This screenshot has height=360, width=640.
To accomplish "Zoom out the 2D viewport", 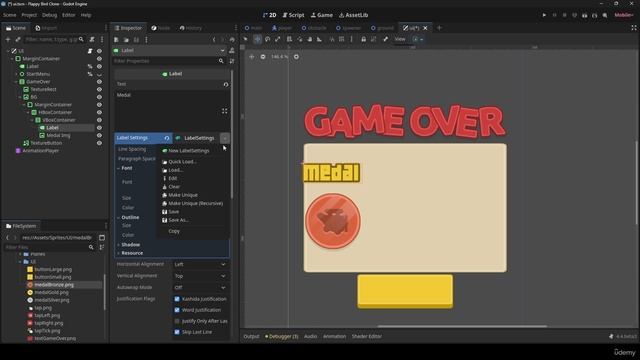I will coord(263,56).
